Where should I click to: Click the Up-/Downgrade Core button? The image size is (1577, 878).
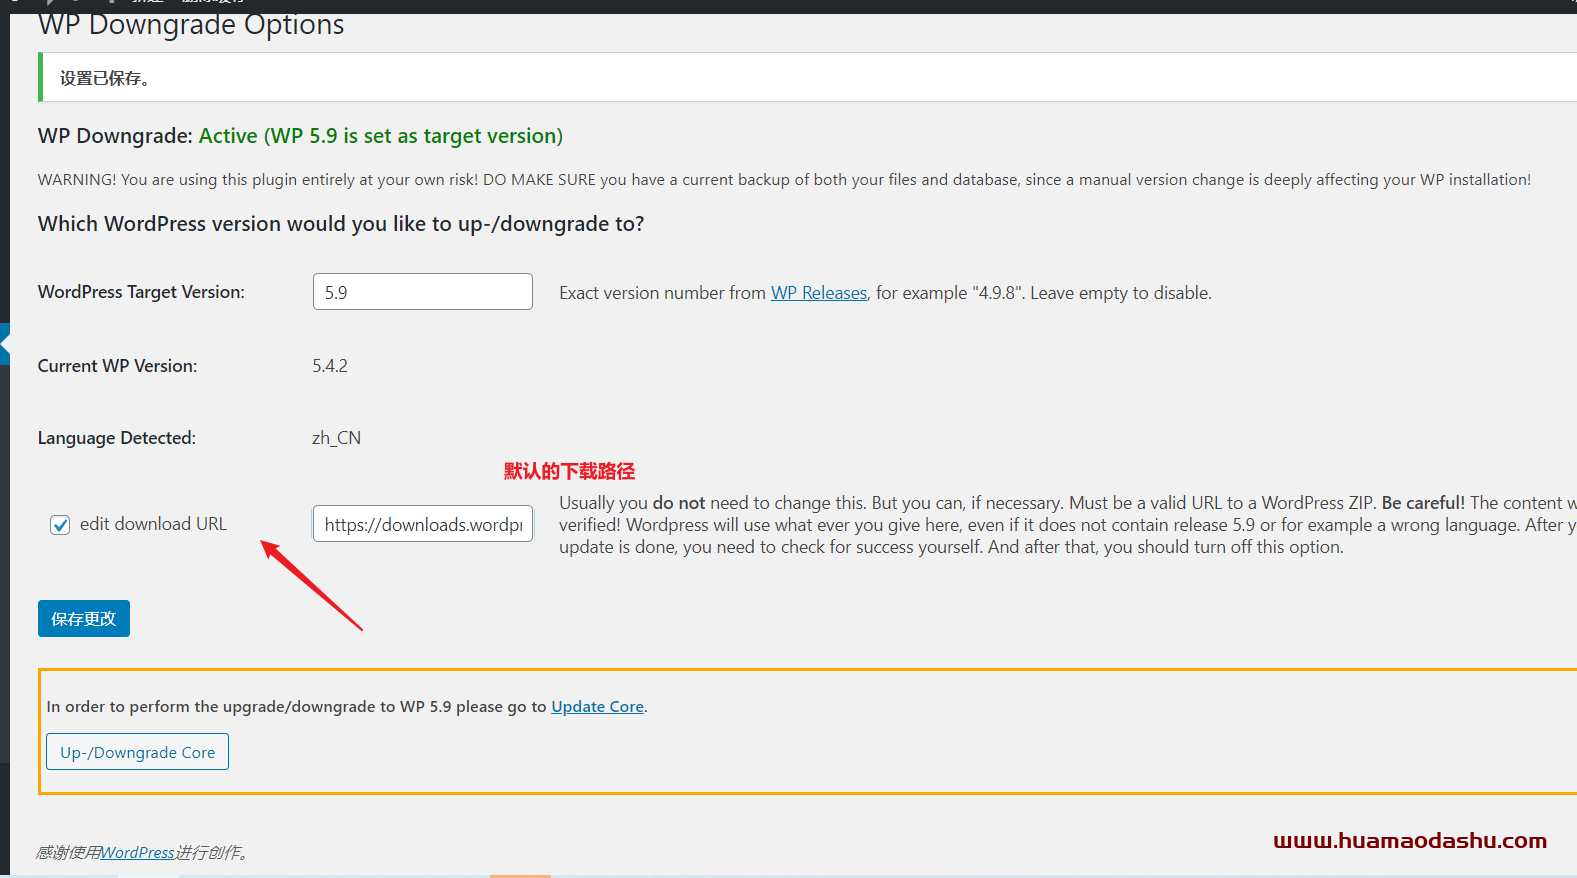(138, 752)
